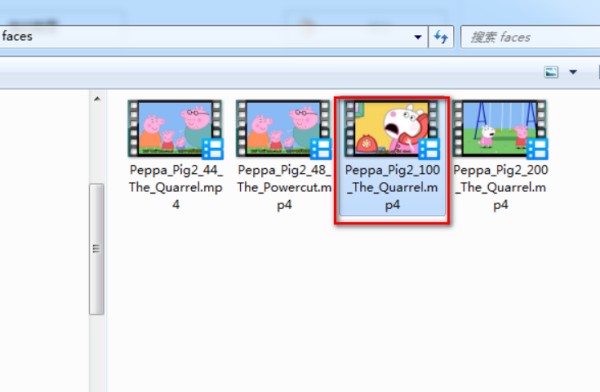
Task: Click the change view icon
Action: [x=551, y=72]
